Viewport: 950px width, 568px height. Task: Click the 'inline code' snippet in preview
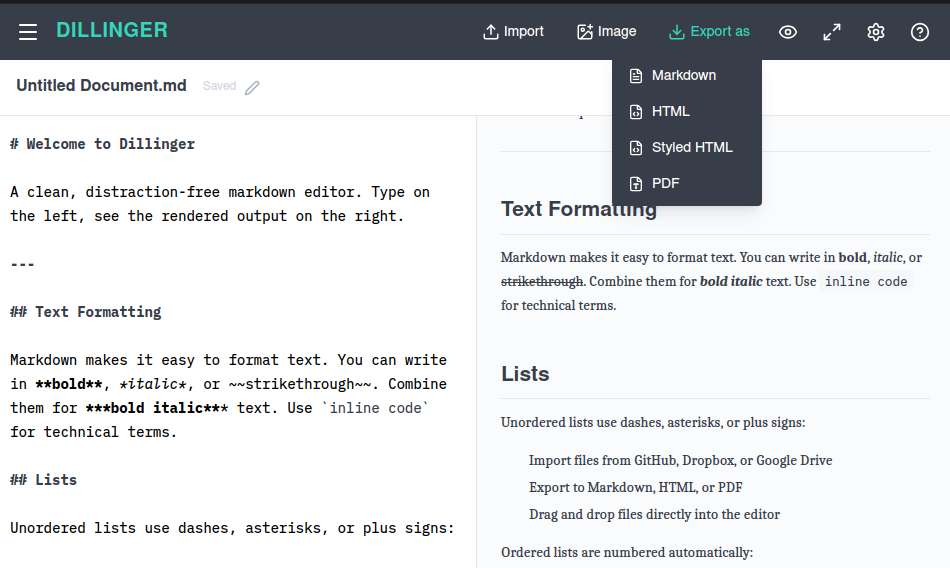coord(866,281)
